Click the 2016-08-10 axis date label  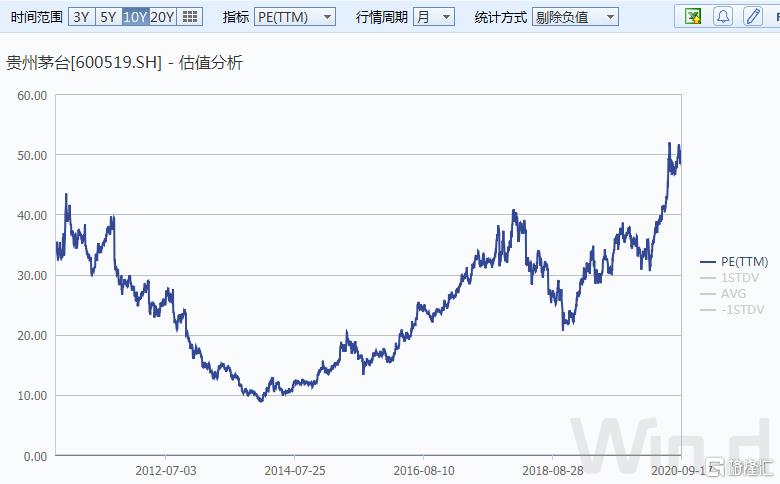click(x=424, y=470)
